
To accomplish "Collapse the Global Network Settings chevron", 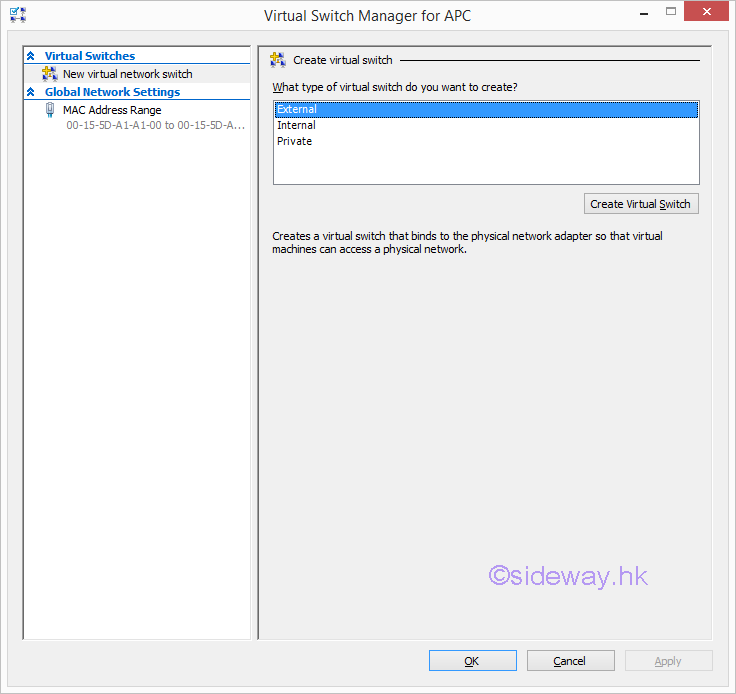I will point(31,92).
